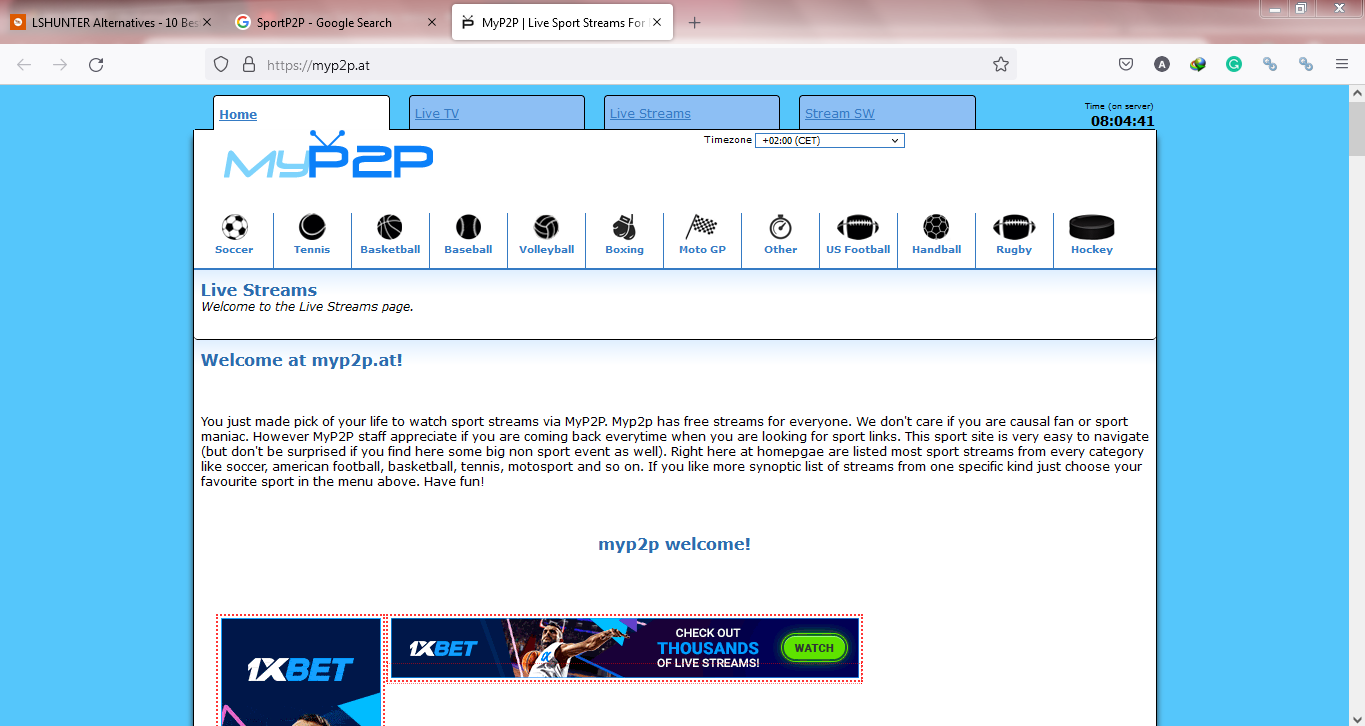Click the tall 1XBET side advertisement
The image size is (1365, 726).
coord(301,672)
